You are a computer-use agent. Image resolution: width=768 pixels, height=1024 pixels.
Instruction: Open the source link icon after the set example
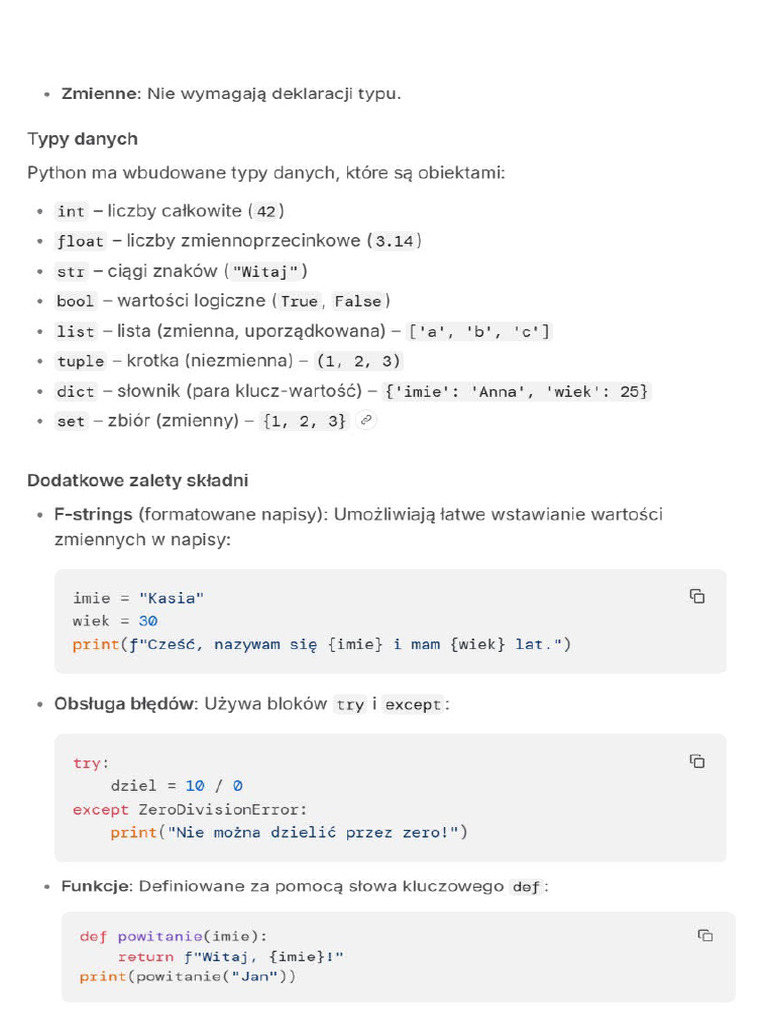pyautogui.click(x=366, y=420)
